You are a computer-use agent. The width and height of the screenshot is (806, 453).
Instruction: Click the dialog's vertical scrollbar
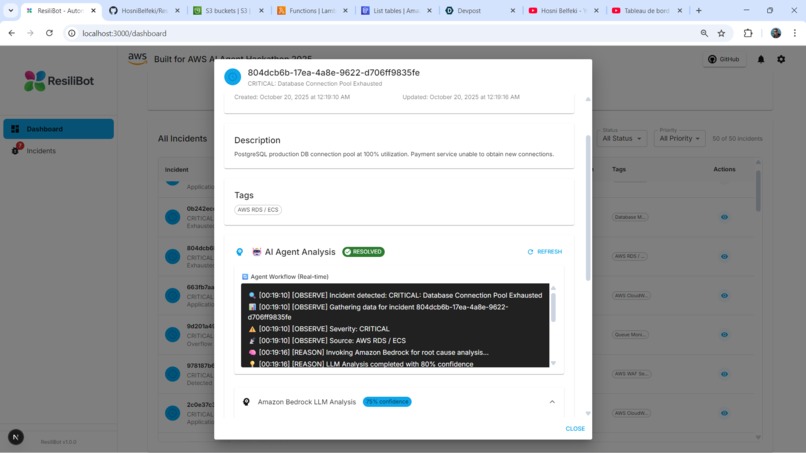(x=588, y=208)
